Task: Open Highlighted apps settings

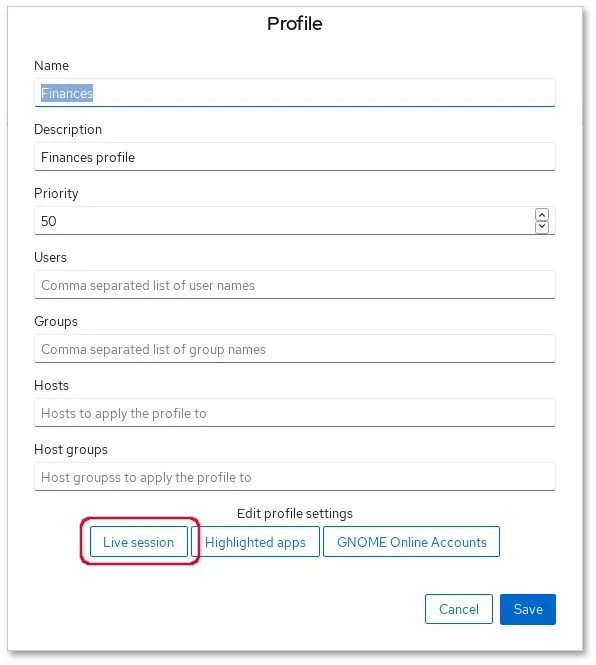Action: [x=255, y=542]
